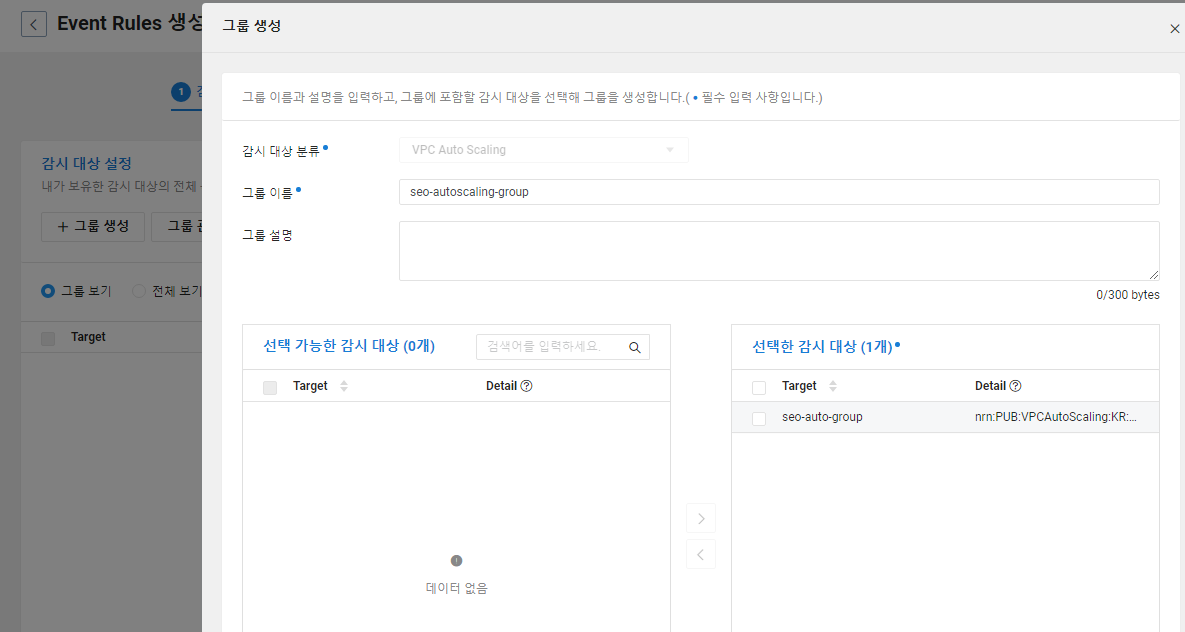Sort selected targets by Target column
Viewport: 1185px width, 632px height.
click(833, 386)
